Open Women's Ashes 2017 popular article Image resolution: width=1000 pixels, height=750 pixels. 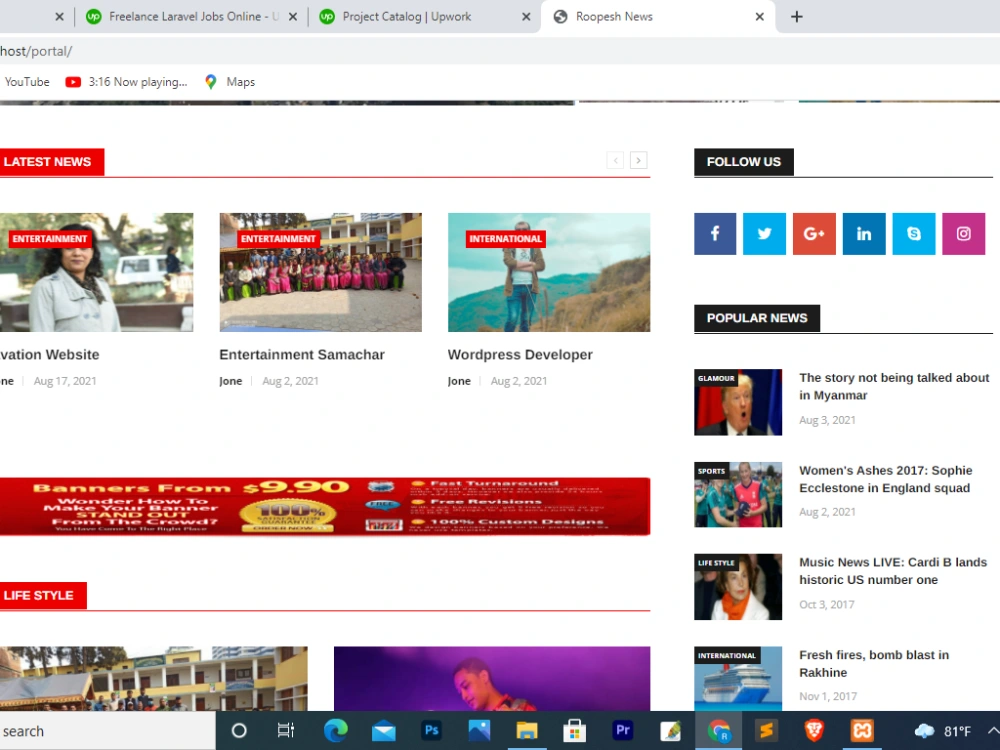885,479
